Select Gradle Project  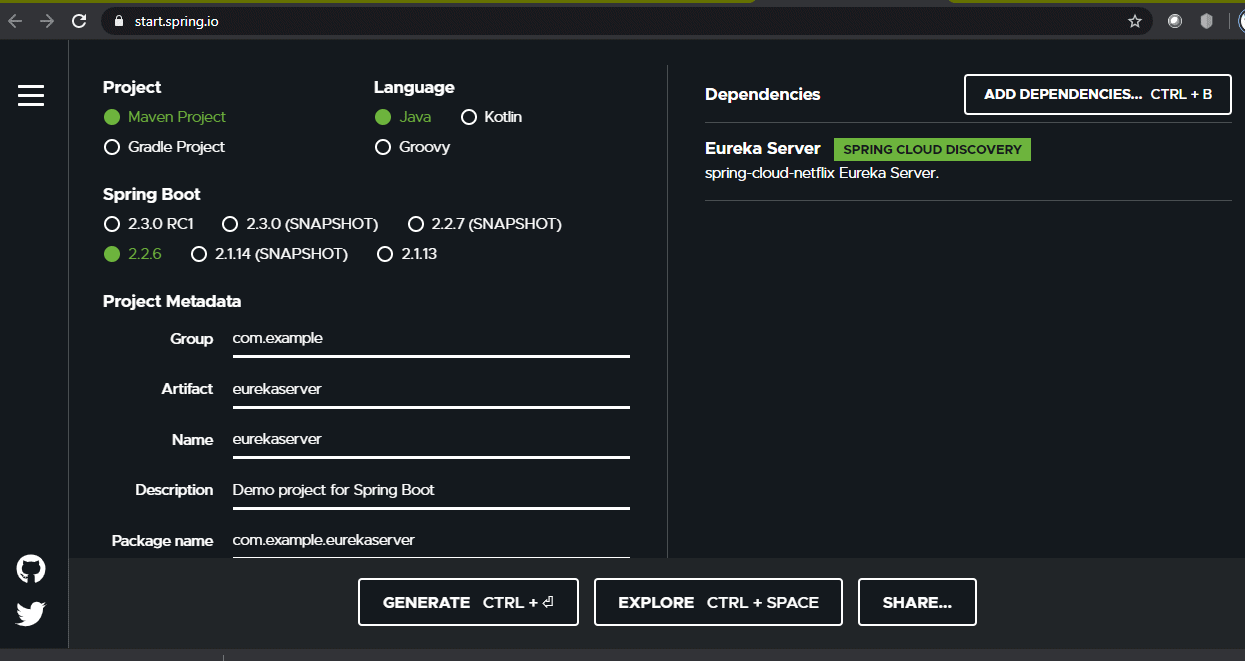pos(111,147)
